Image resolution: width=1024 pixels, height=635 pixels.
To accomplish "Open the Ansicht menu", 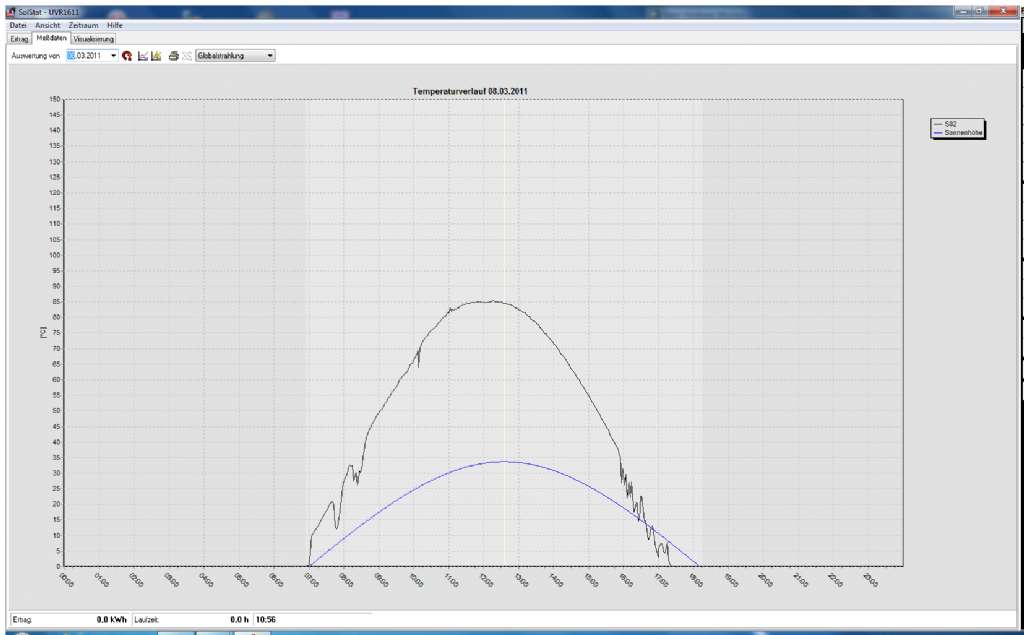I will tap(47, 24).
